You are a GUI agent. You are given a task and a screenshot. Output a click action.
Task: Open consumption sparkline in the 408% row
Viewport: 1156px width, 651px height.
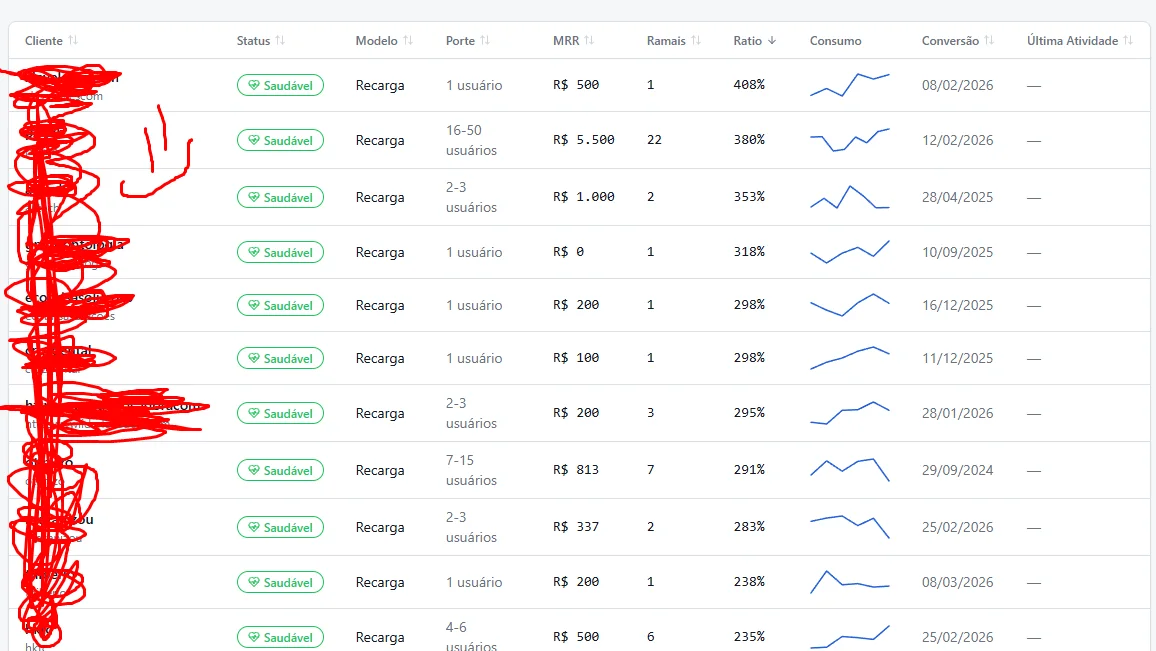coord(850,85)
